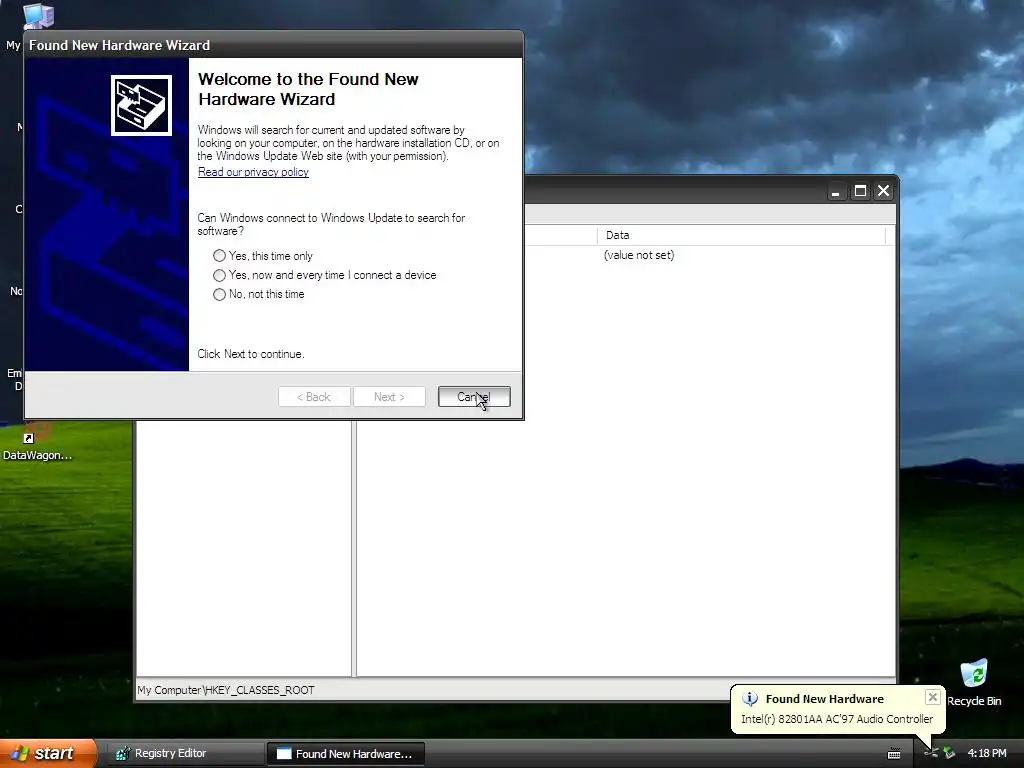
Task: Minimize the Registry Editor window
Action: [x=835, y=191]
